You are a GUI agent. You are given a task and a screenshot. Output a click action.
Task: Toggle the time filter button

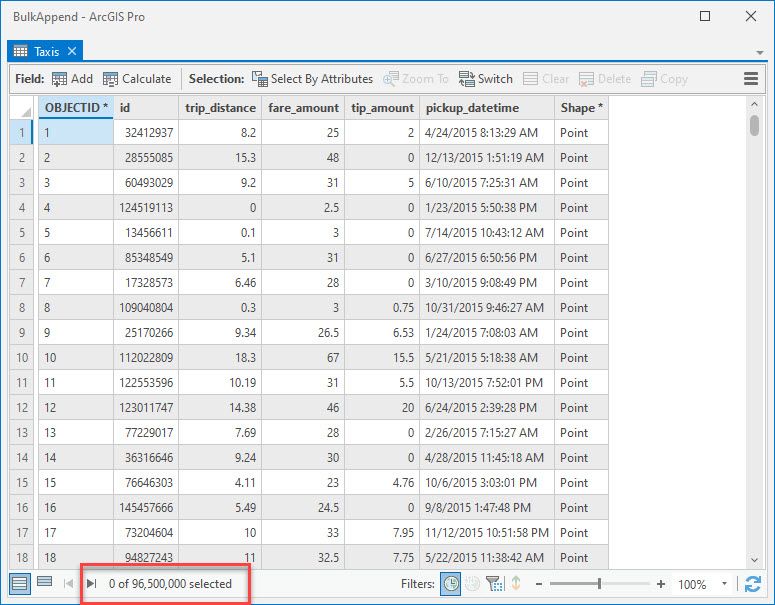(451, 584)
